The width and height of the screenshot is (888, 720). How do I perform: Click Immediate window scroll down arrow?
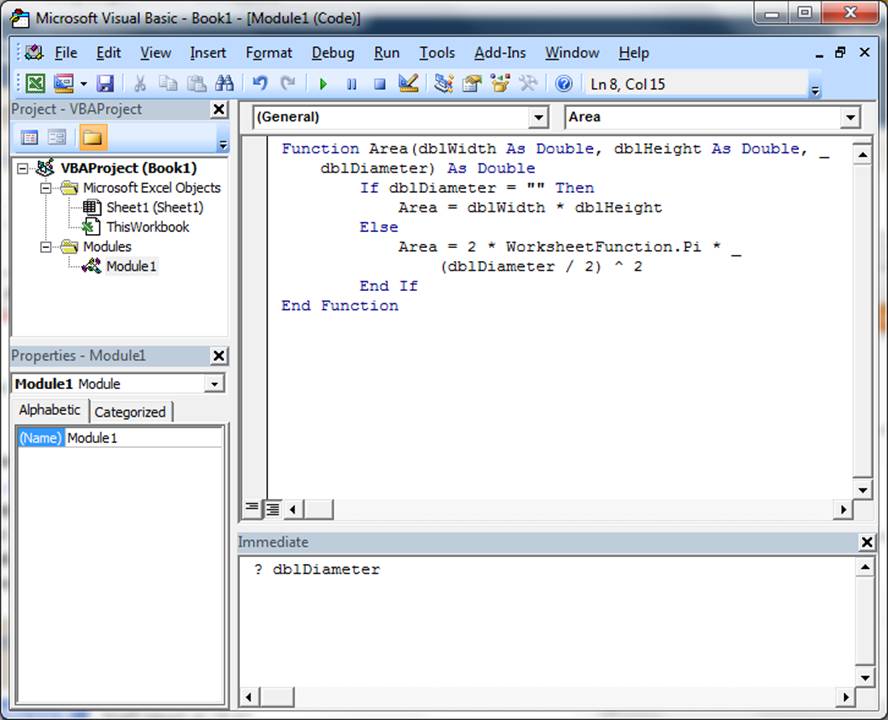pyautogui.click(x=865, y=678)
